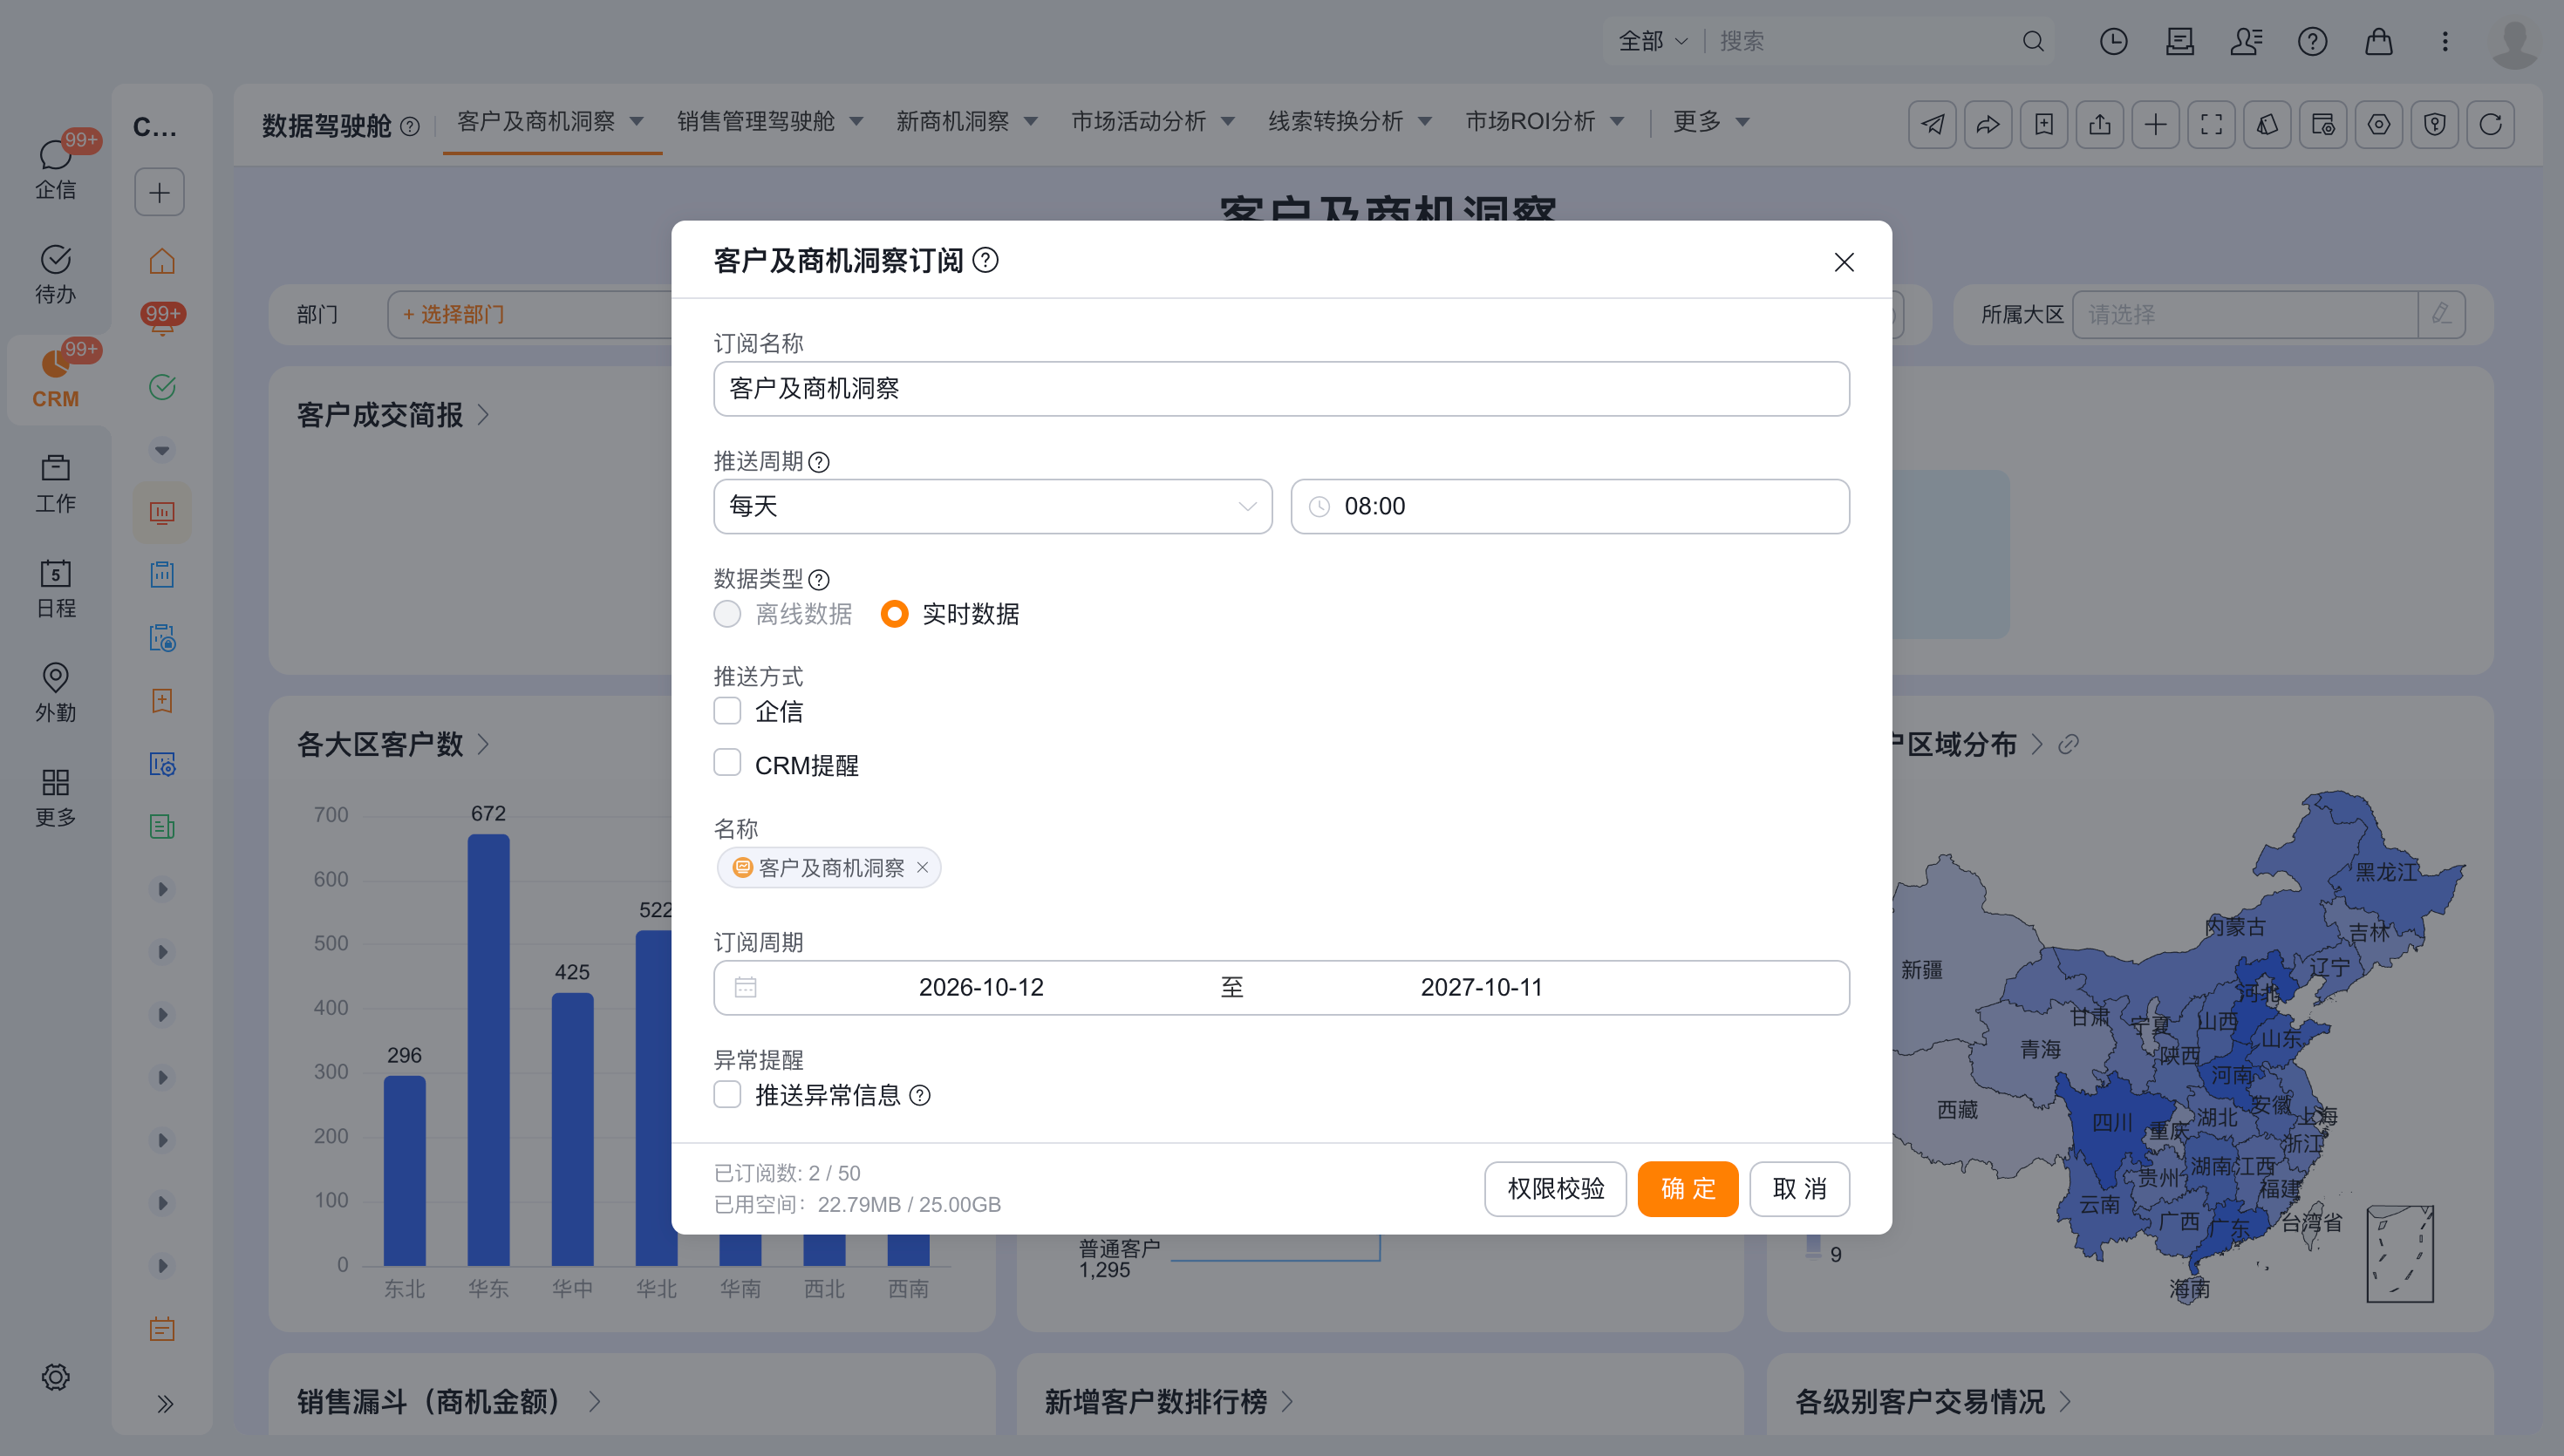Click the 权限校验 button
Screen dimensions: 2564x1456
(1555, 1189)
